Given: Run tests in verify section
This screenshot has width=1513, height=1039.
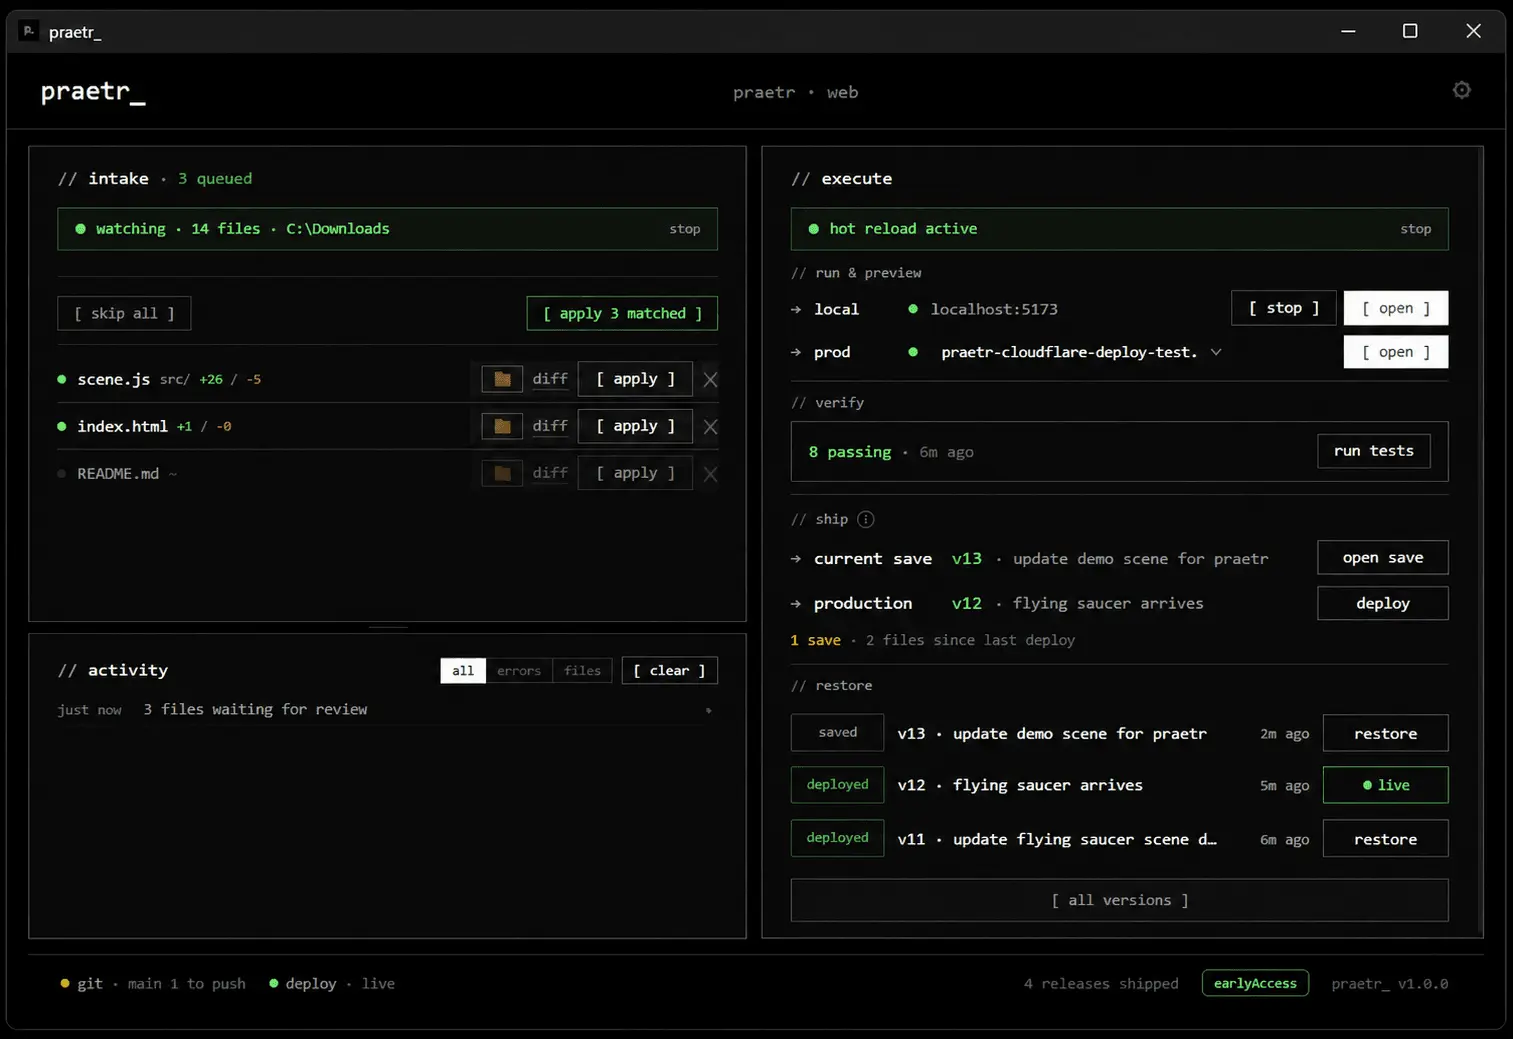Looking at the screenshot, I should tap(1374, 451).
